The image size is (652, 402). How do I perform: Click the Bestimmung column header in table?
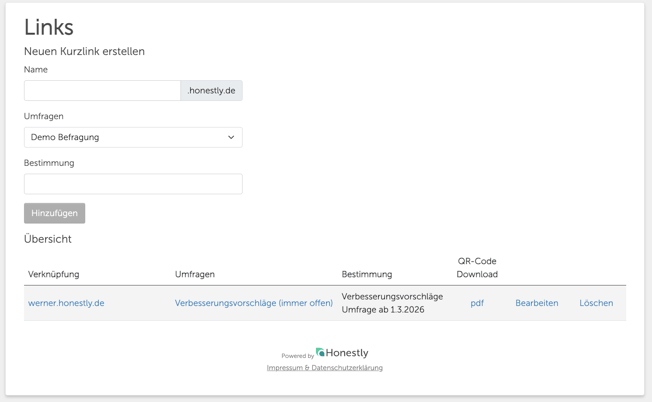pyautogui.click(x=367, y=274)
